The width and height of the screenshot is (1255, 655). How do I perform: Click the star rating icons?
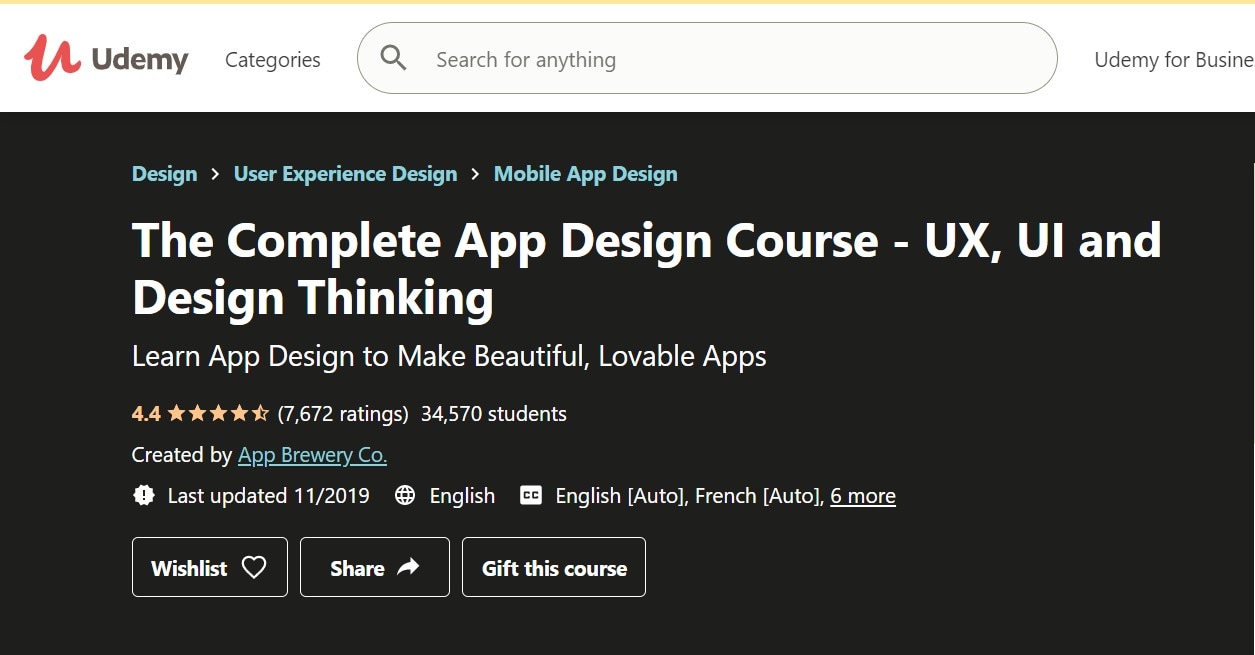click(218, 414)
